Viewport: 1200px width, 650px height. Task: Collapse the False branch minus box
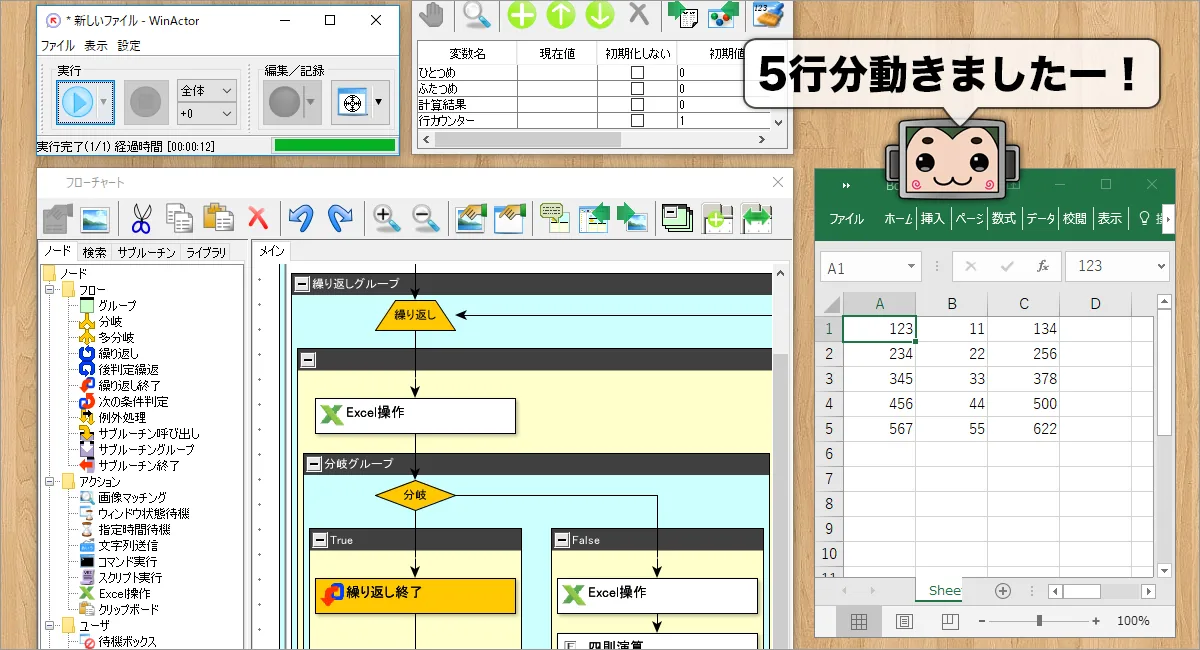coord(561,540)
